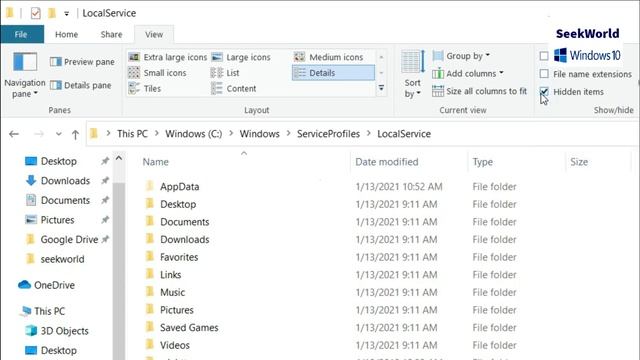Image resolution: width=640 pixels, height=360 pixels.
Task: Click Size all columns to fit
Action: (480, 91)
